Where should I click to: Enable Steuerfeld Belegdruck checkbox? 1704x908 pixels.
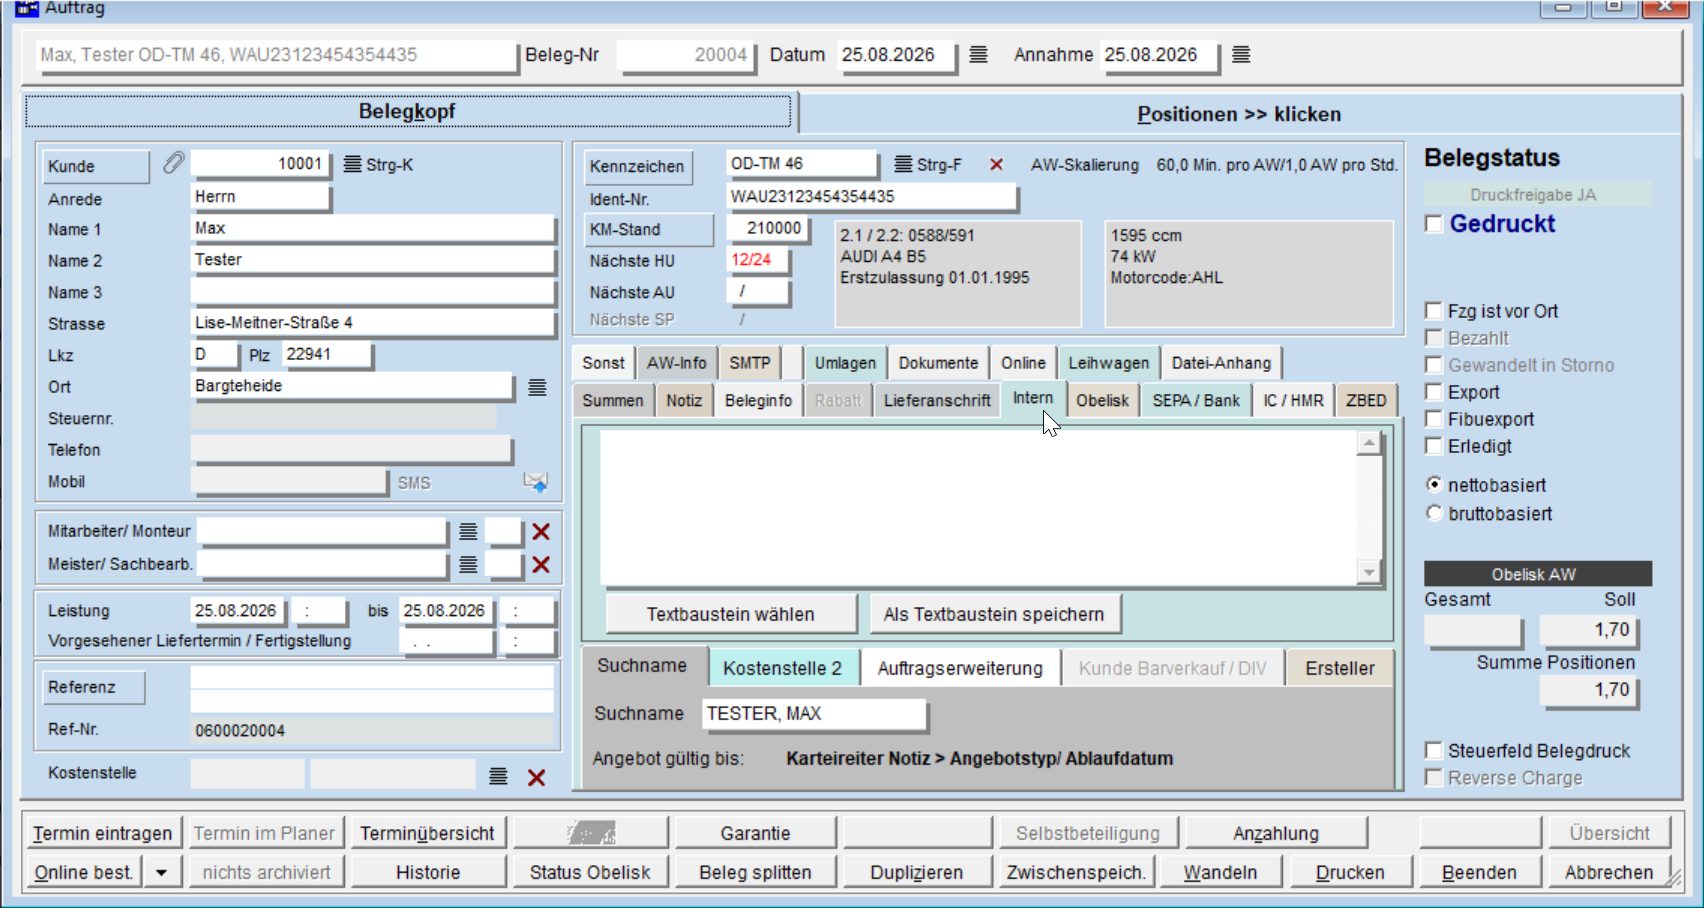coord(1434,751)
